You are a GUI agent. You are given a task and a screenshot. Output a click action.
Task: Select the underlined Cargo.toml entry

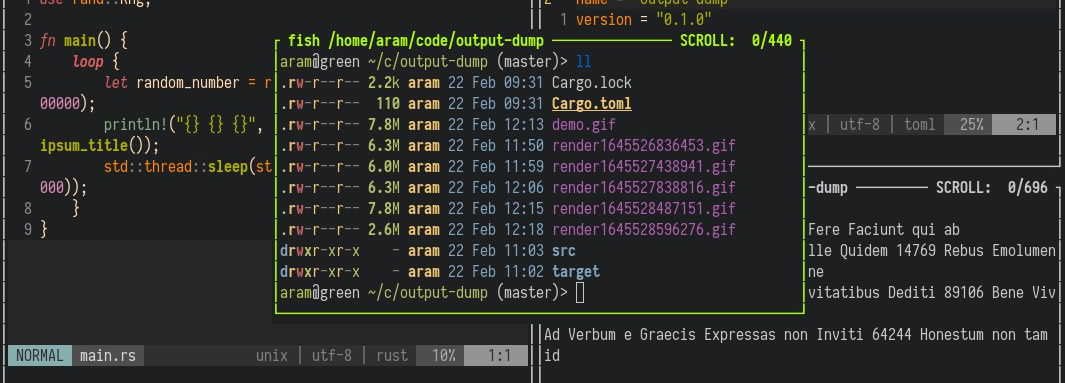(592, 104)
